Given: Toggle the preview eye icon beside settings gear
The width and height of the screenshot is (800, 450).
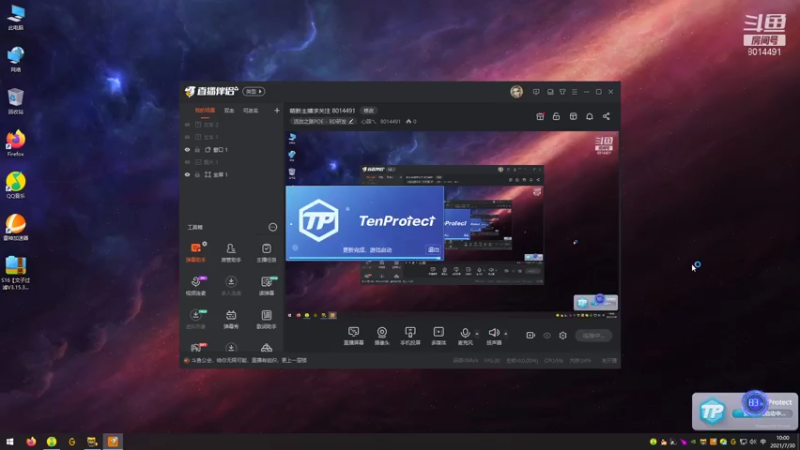Looking at the screenshot, I should click(x=547, y=335).
